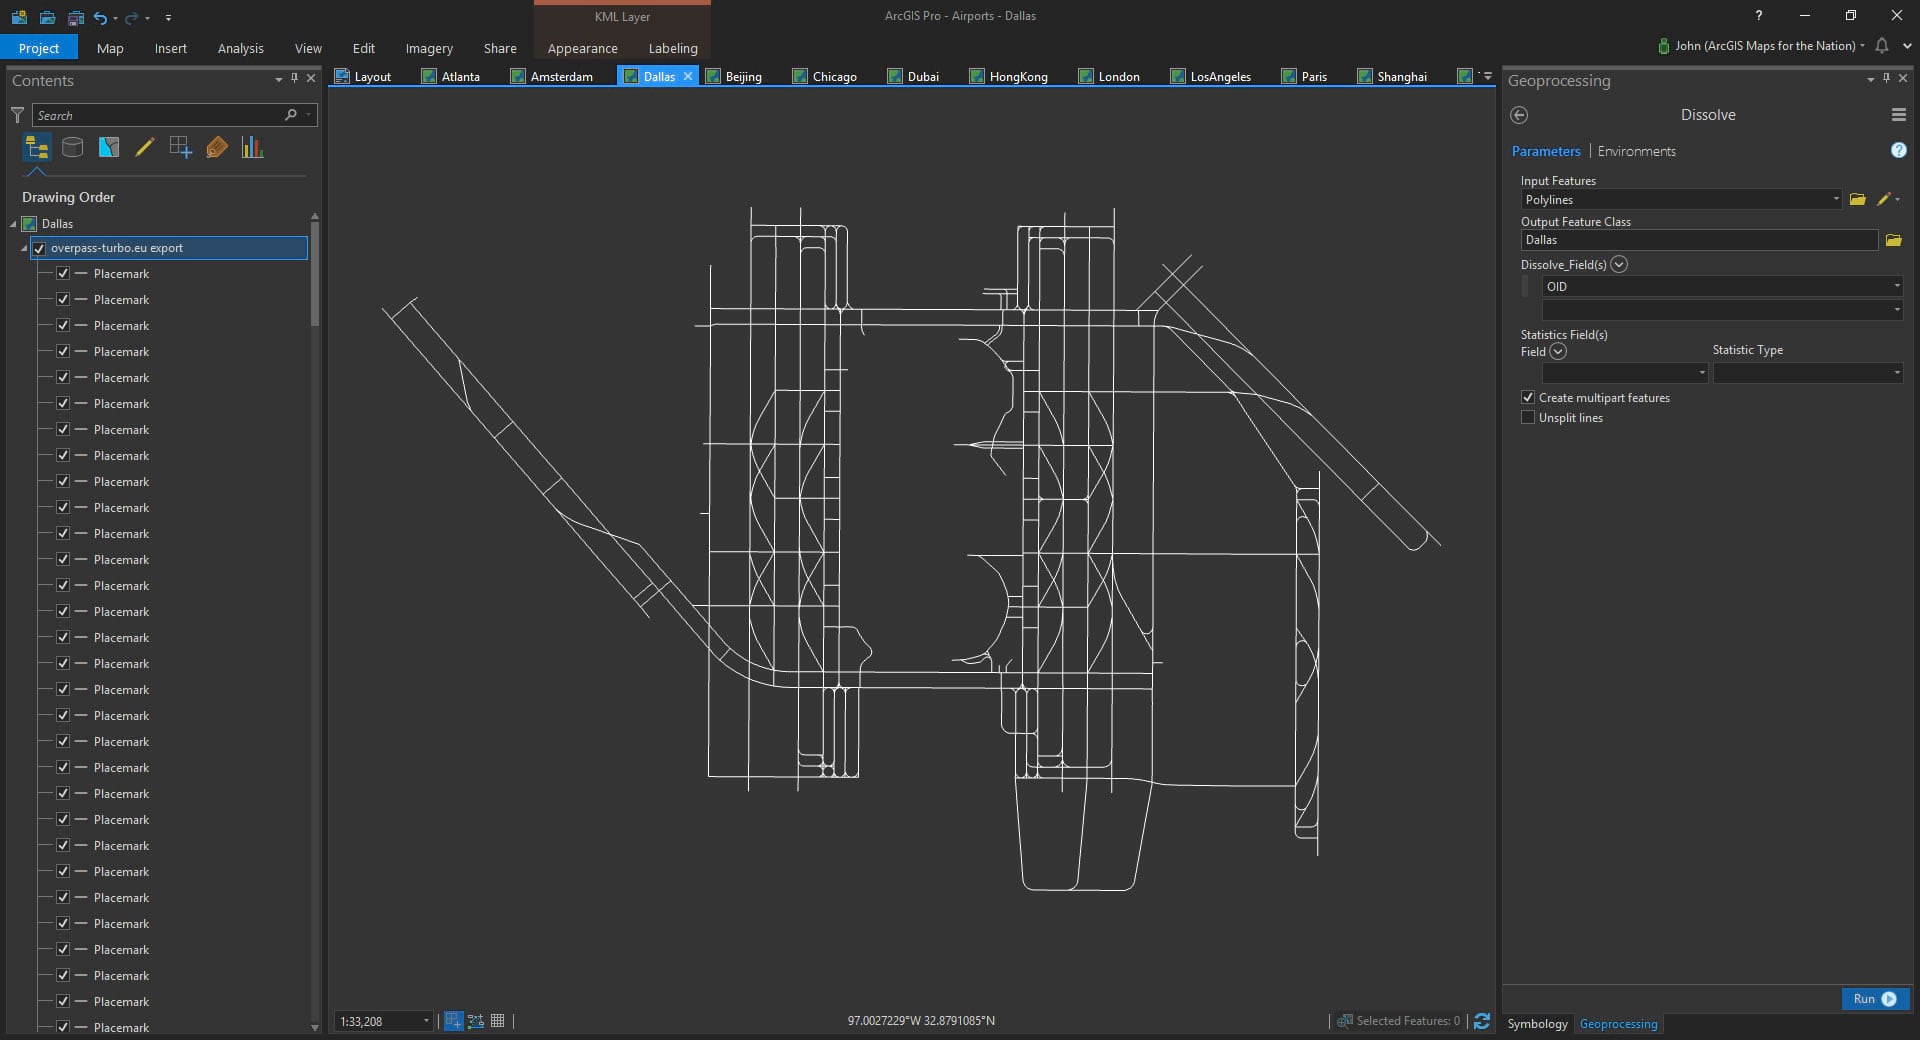The width and height of the screenshot is (1920, 1040).
Task: Open the Environments tab link
Action: tap(1636, 151)
